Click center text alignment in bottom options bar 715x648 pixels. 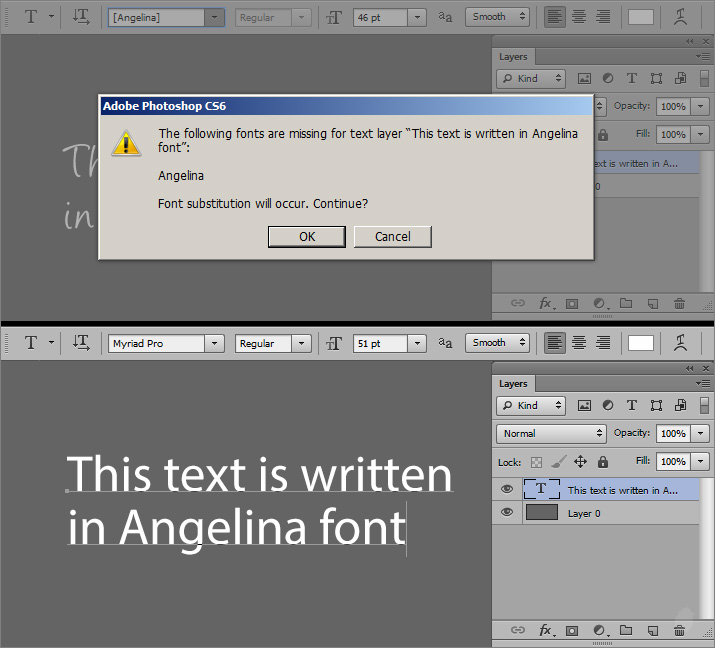click(x=579, y=343)
